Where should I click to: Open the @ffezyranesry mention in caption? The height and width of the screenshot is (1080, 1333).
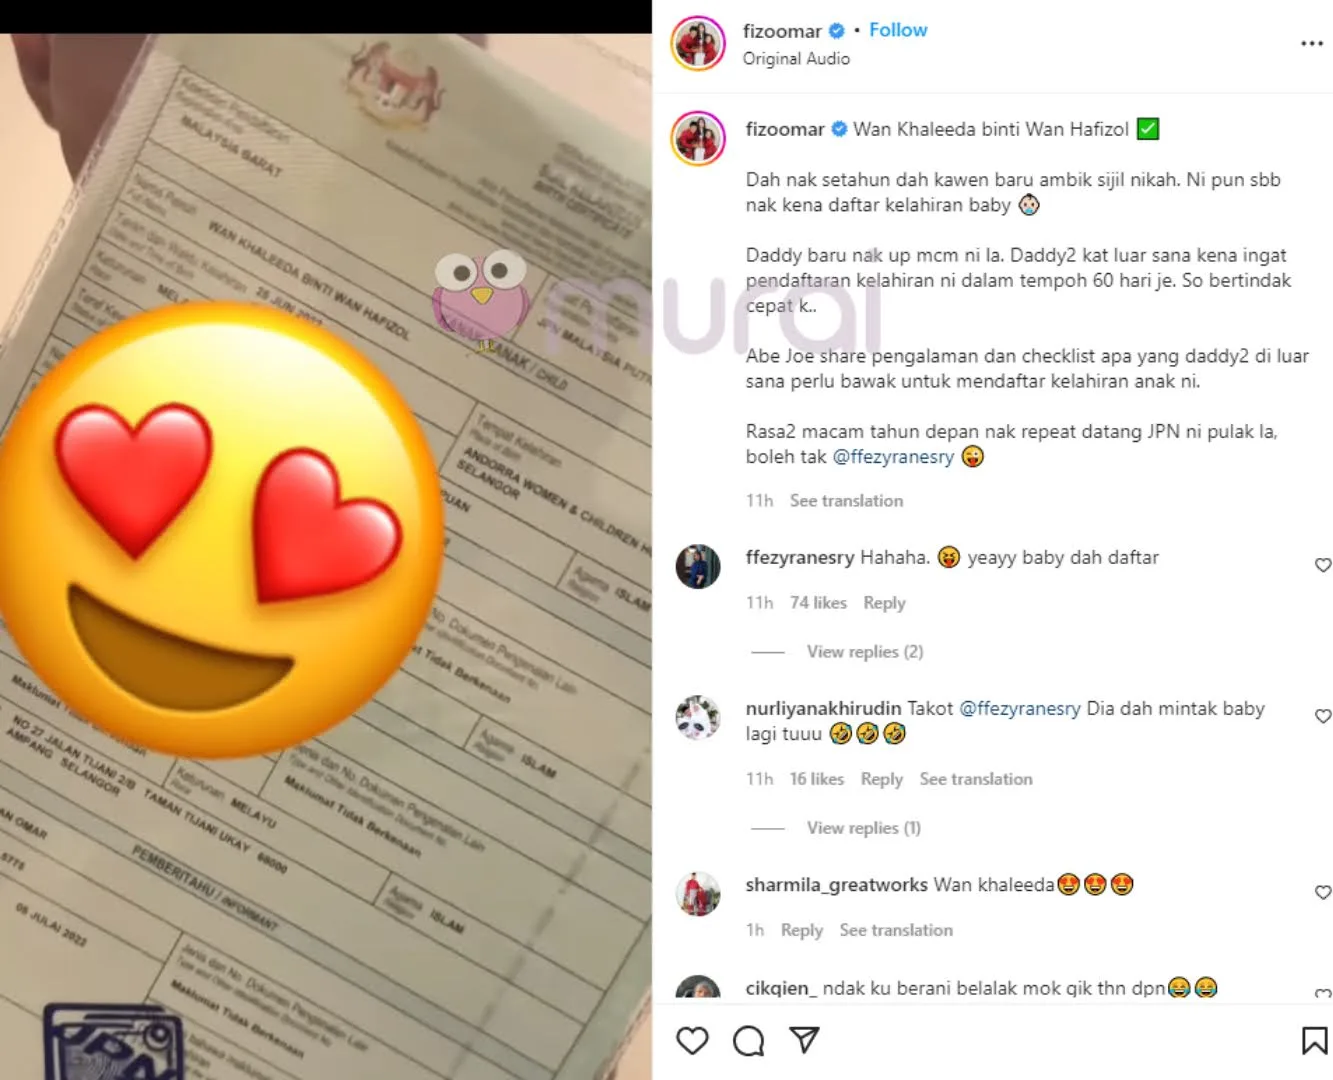(893, 457)
